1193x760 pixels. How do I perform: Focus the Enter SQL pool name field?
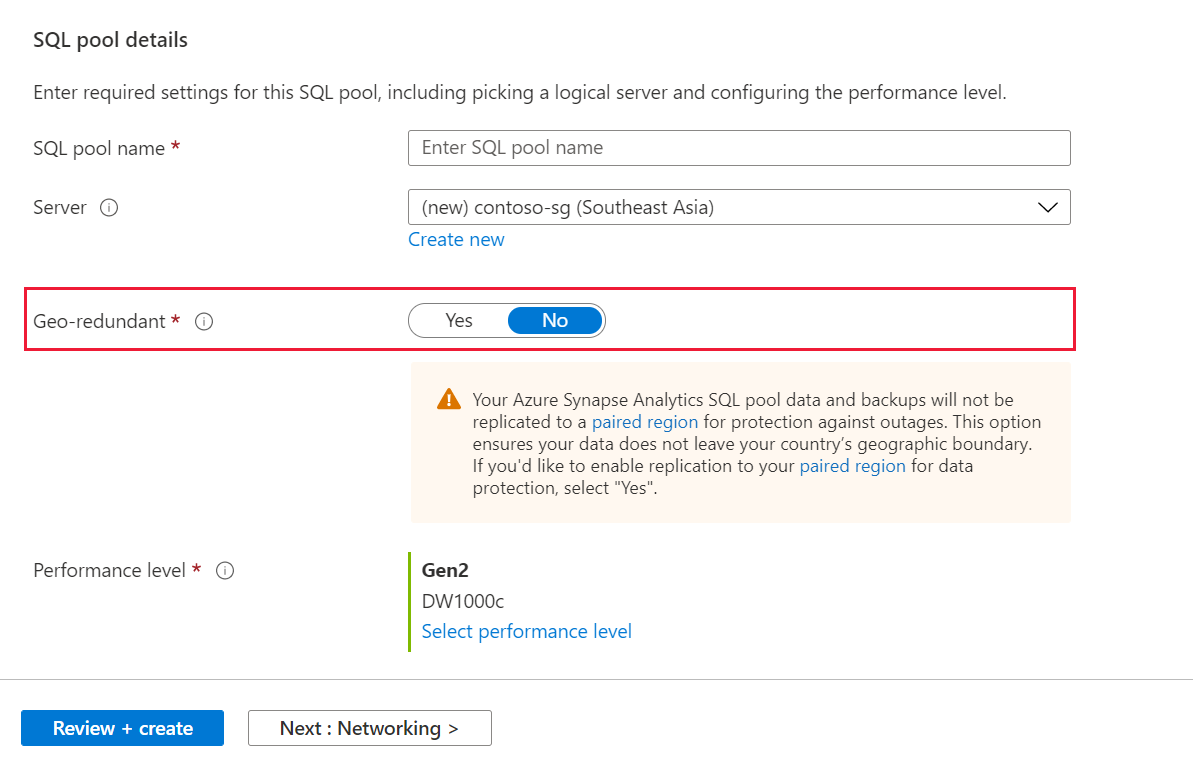pyautogui.click(x=738, y=148)
